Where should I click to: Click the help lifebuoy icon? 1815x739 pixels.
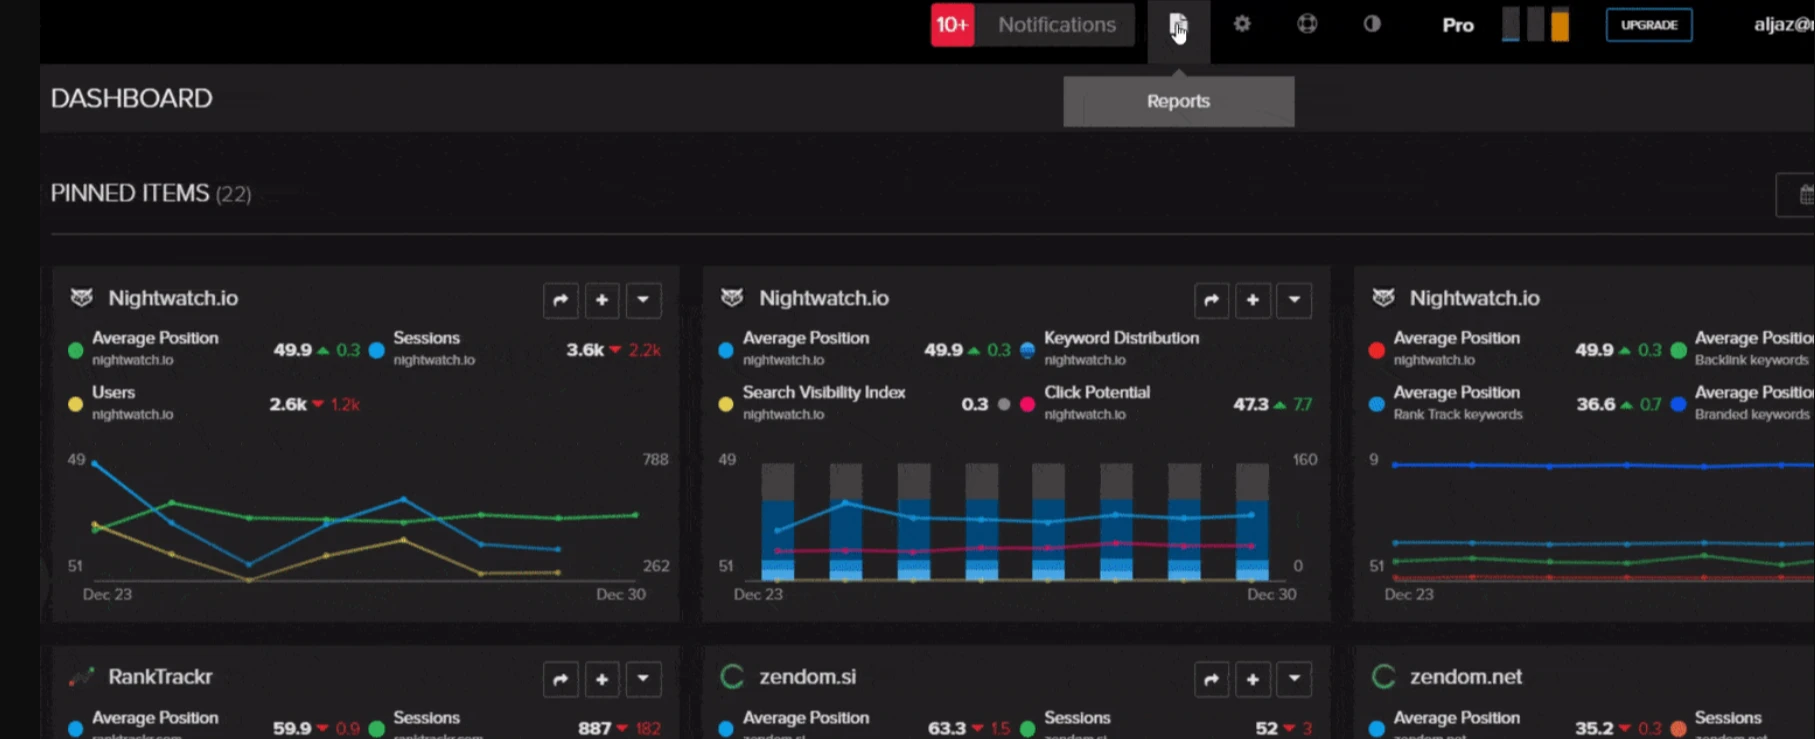tap(1307, 24)
